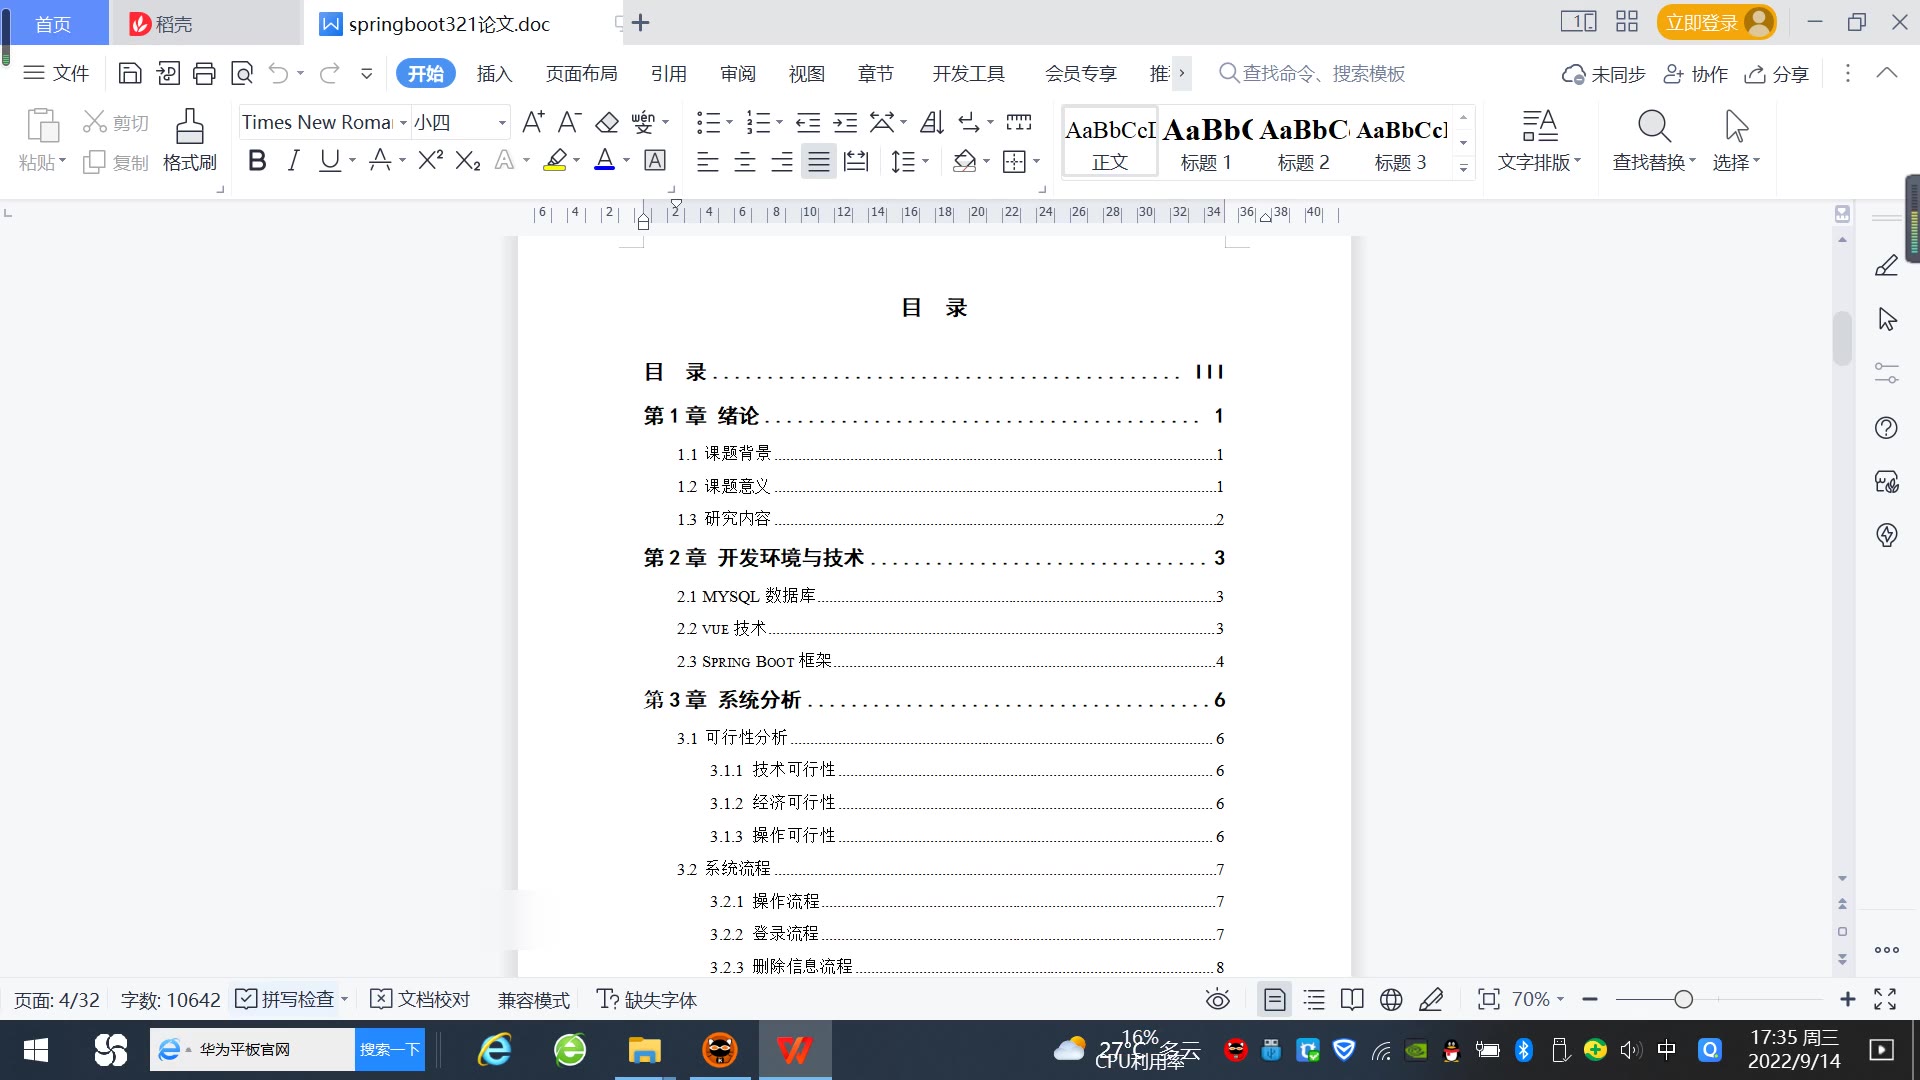Click the zoom slider handle
Viewport: 1920px width, 1080px height.
pyautogui.click(x=1684, y=999)
